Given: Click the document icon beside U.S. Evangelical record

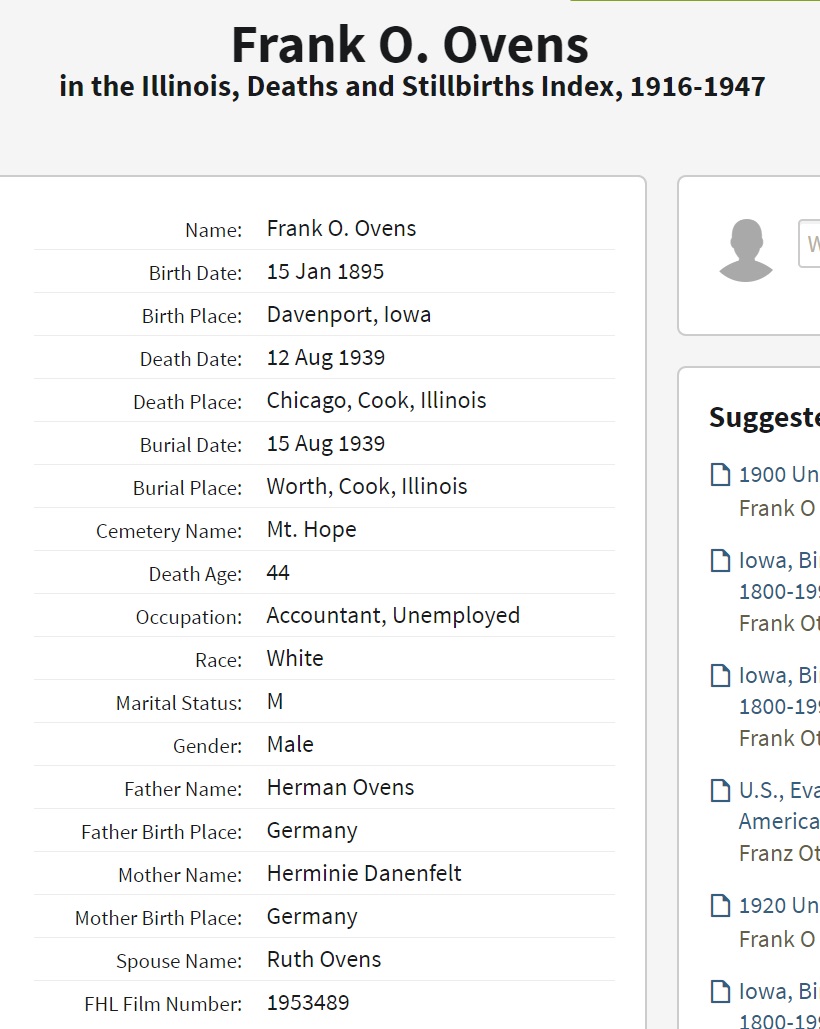Looking at the screenshot, I should [720, 791].
